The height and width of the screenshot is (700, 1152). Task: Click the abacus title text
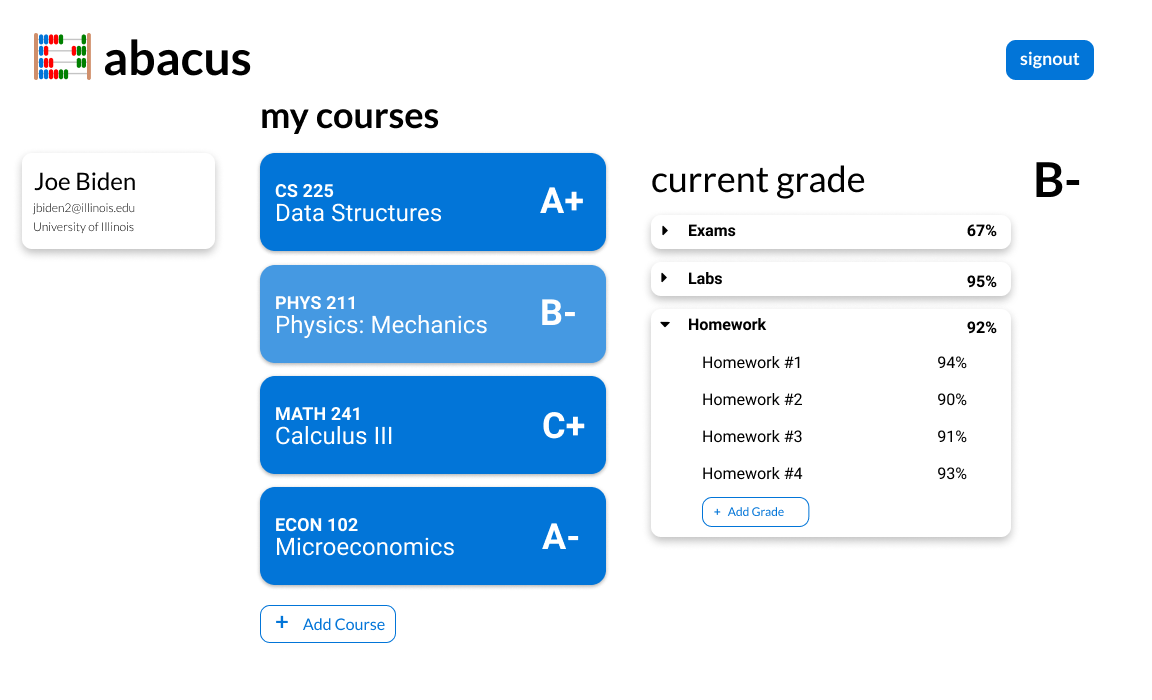click(x=177, y=59)
